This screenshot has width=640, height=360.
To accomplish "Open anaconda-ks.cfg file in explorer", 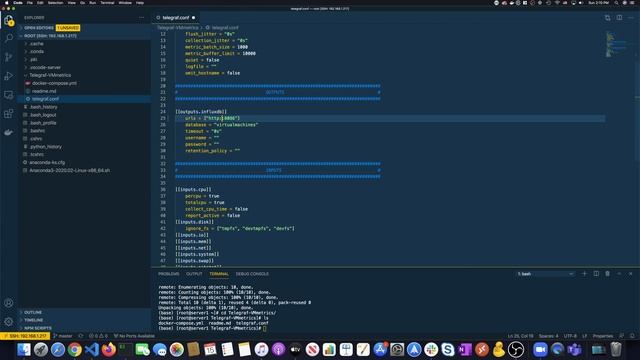I will click(x=47, y=162).
